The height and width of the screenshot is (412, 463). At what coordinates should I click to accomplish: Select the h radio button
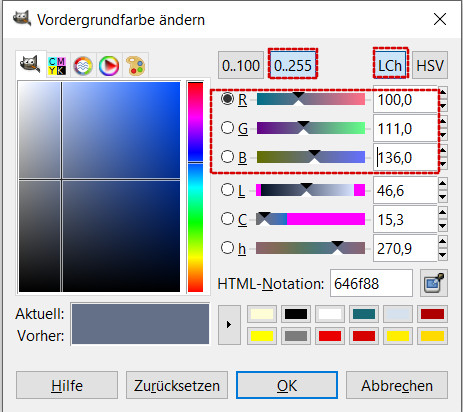click(x=227, y=248)
